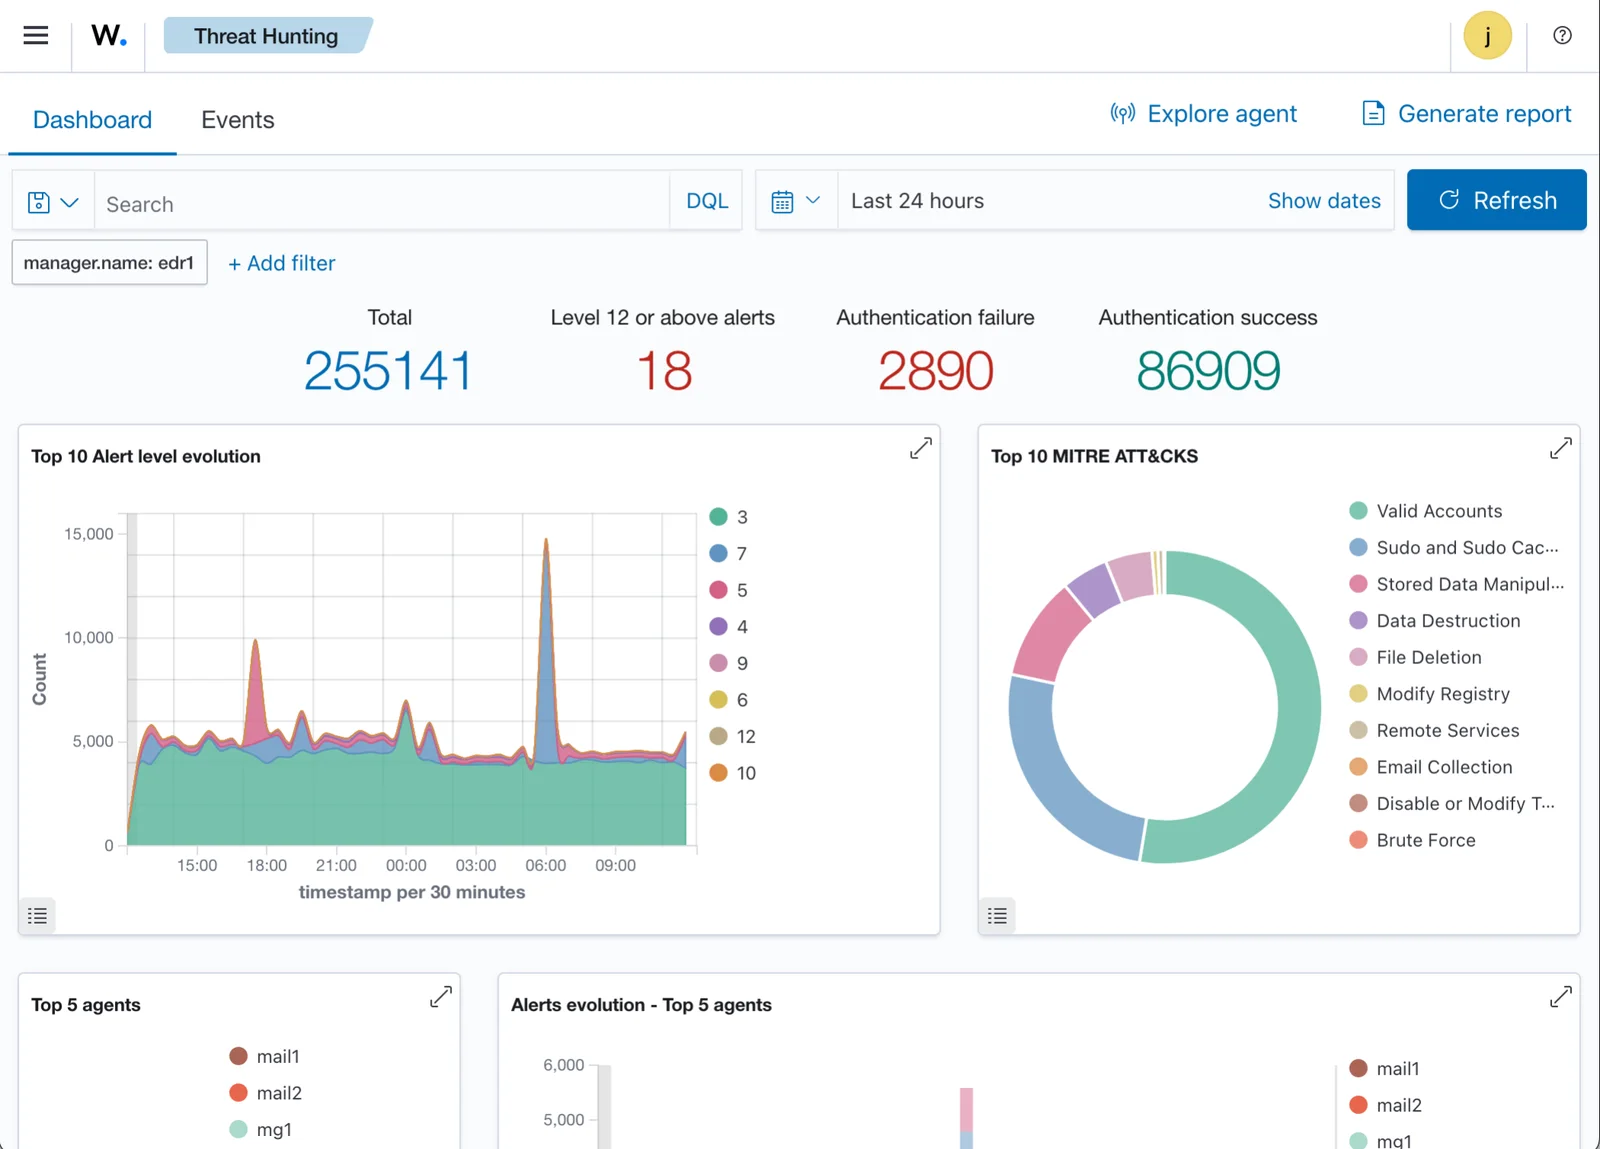Viewport: 1600px width, 1149px height.
Task: Expand the Top 10 MITRE ATT&CKS panel
Action: click(1560, 449)
